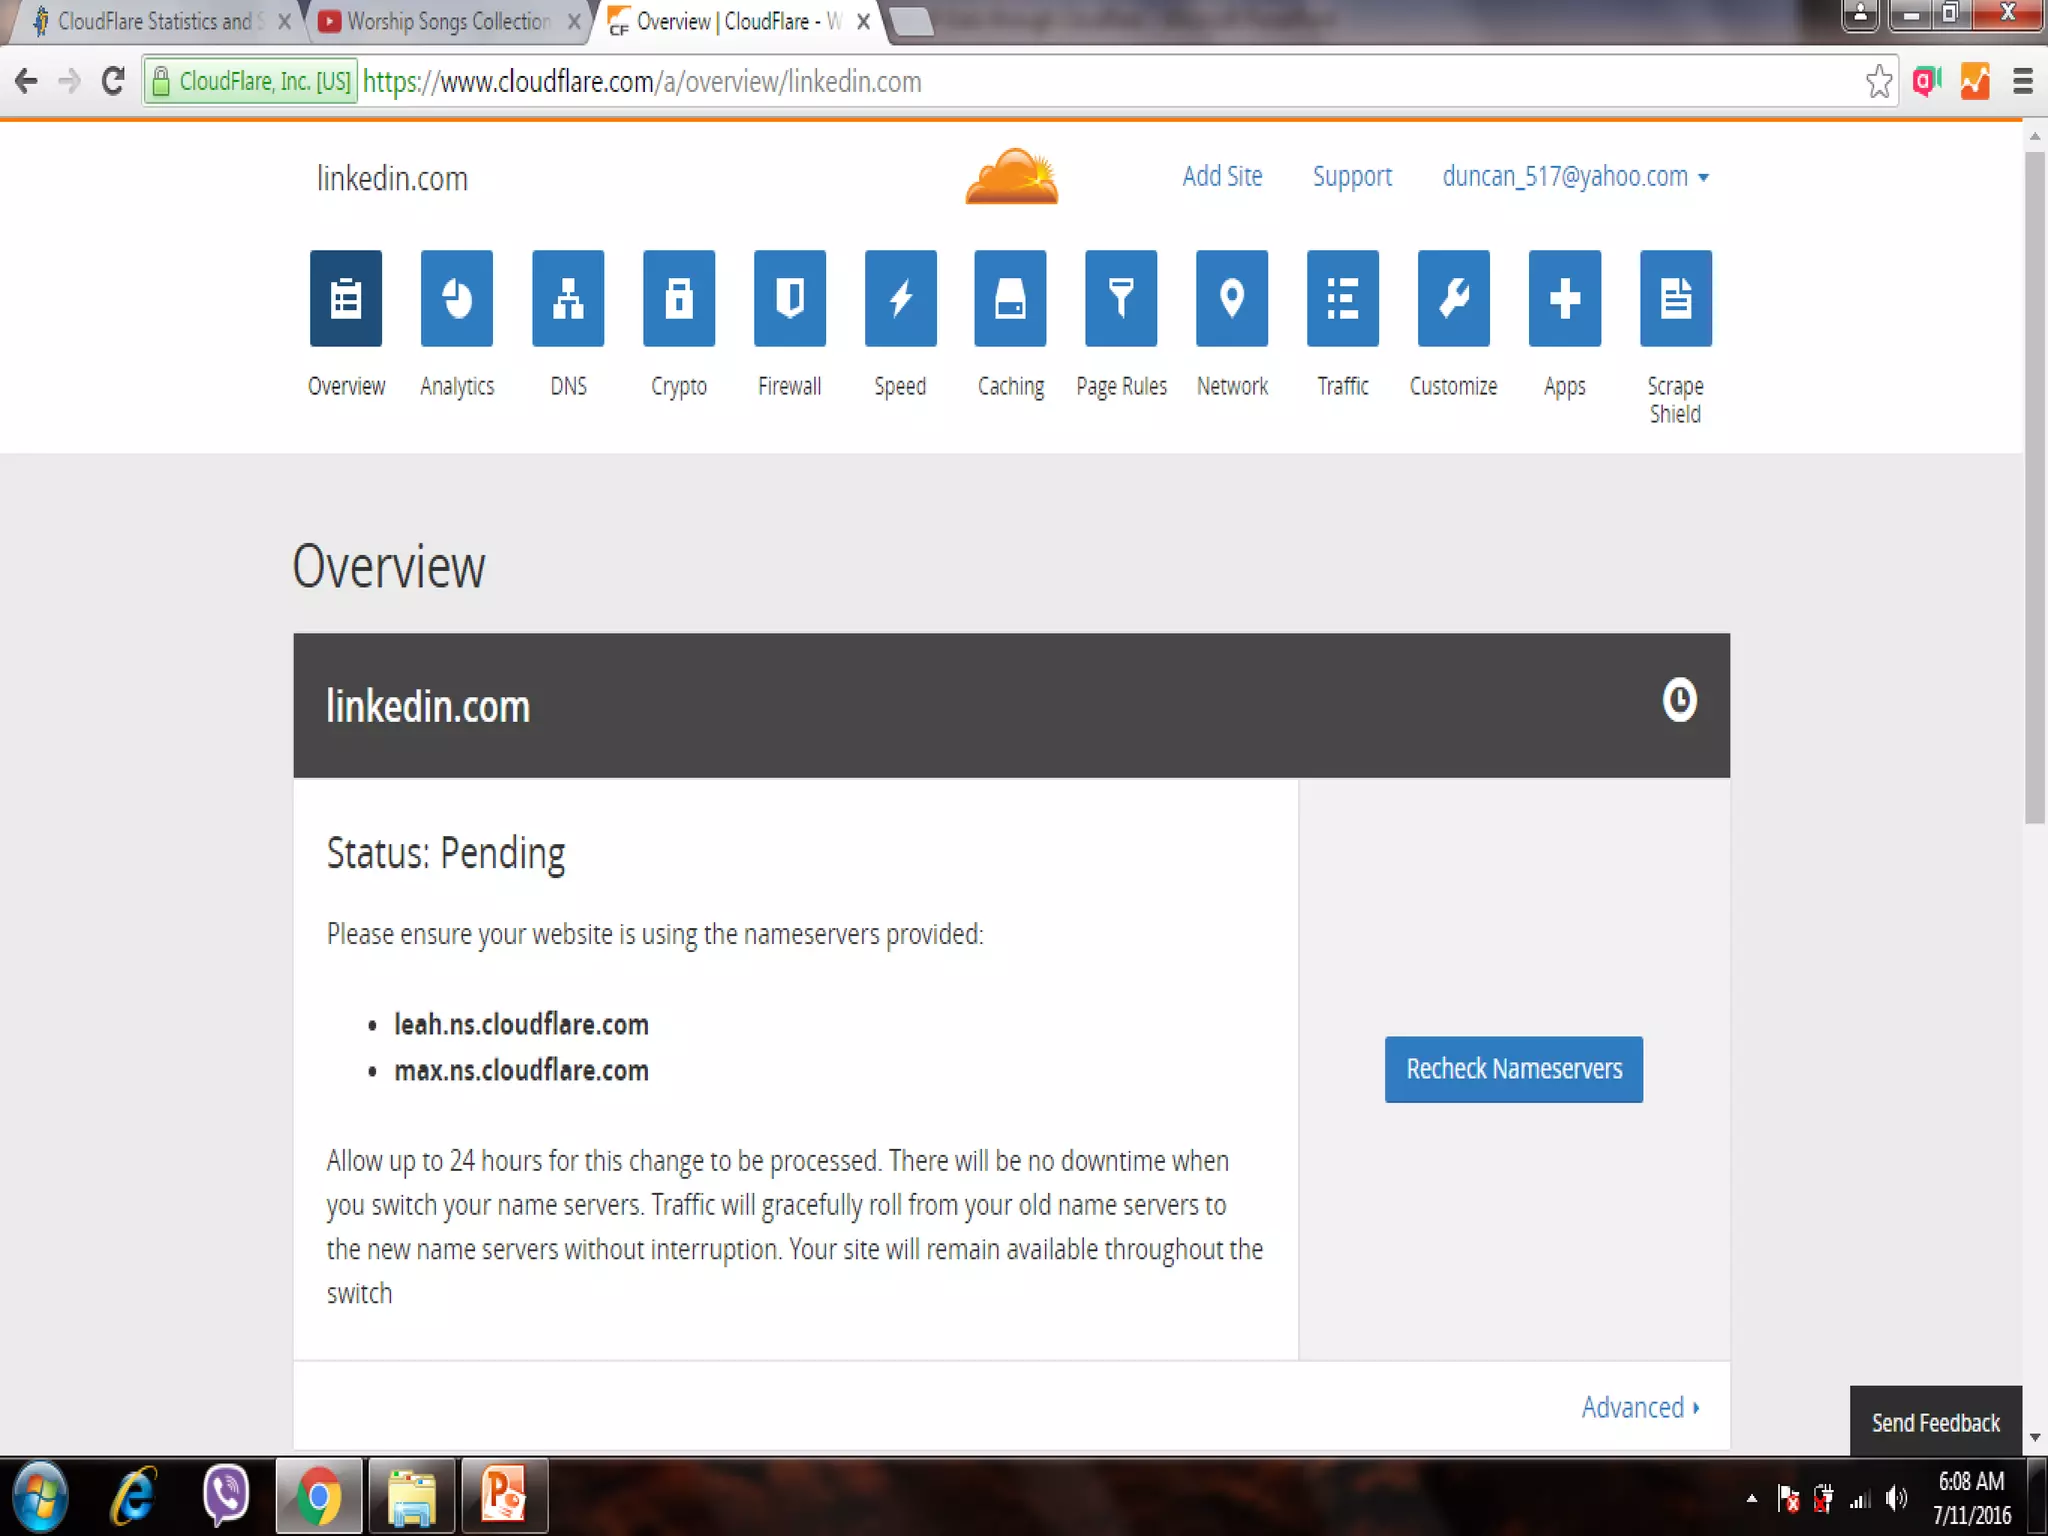The height and width of the screenshot is (1536, 2048).
Task: Open the Caching drive icon
Action: 1010,298
